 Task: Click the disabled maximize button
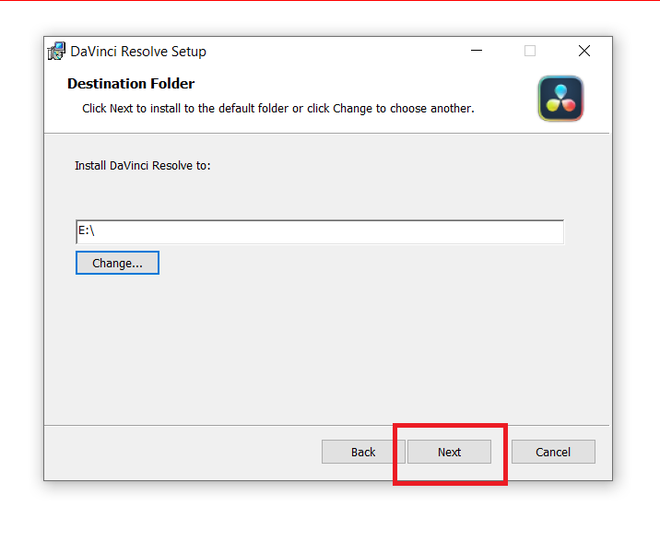pos(530,51)
